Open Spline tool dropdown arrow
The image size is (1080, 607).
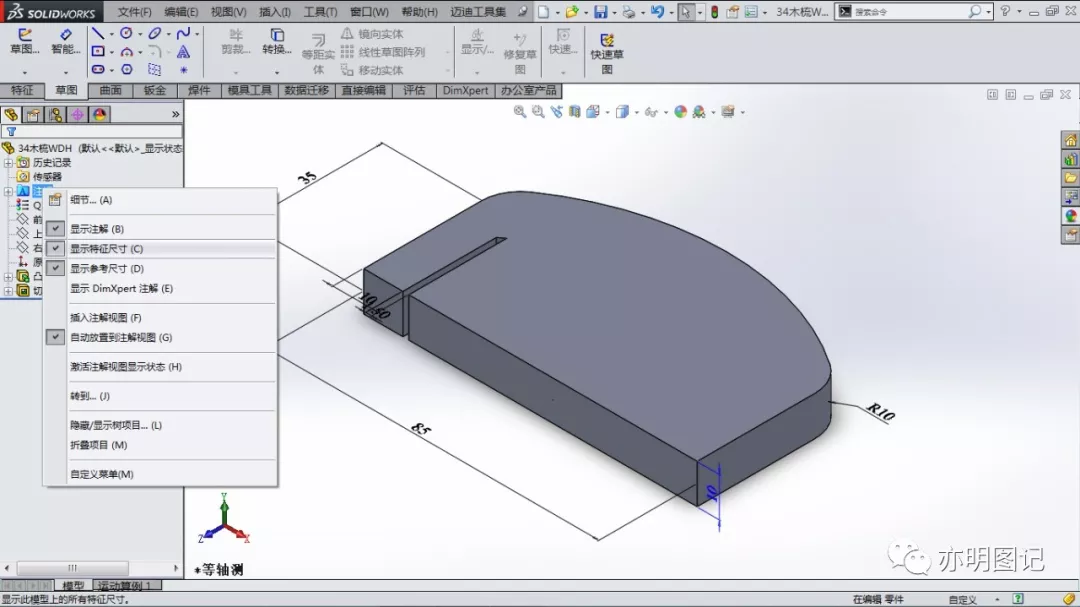[197, 34]
